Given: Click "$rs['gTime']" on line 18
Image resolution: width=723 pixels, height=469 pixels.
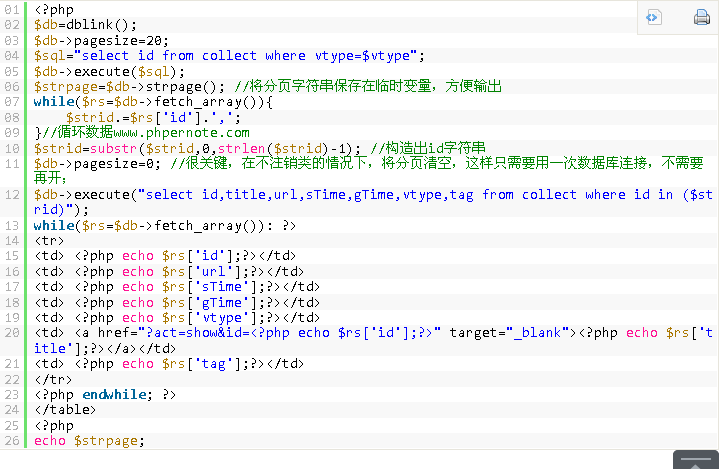Looking at the screenshot, I should pos(209,303).
